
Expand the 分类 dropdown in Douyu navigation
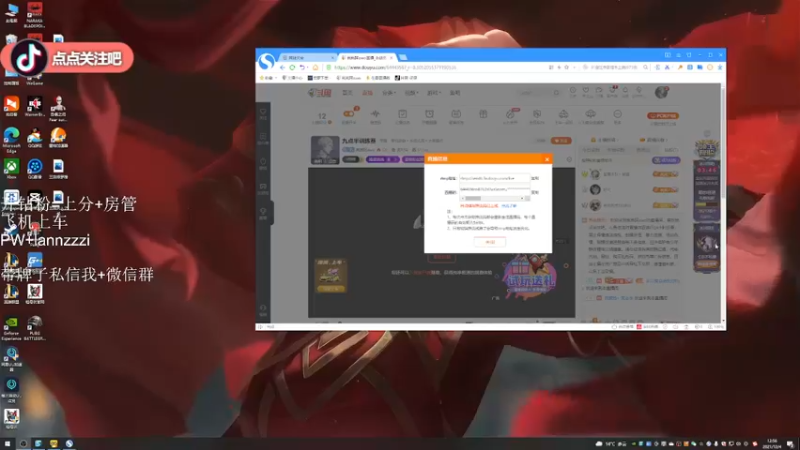coord(389,93)
